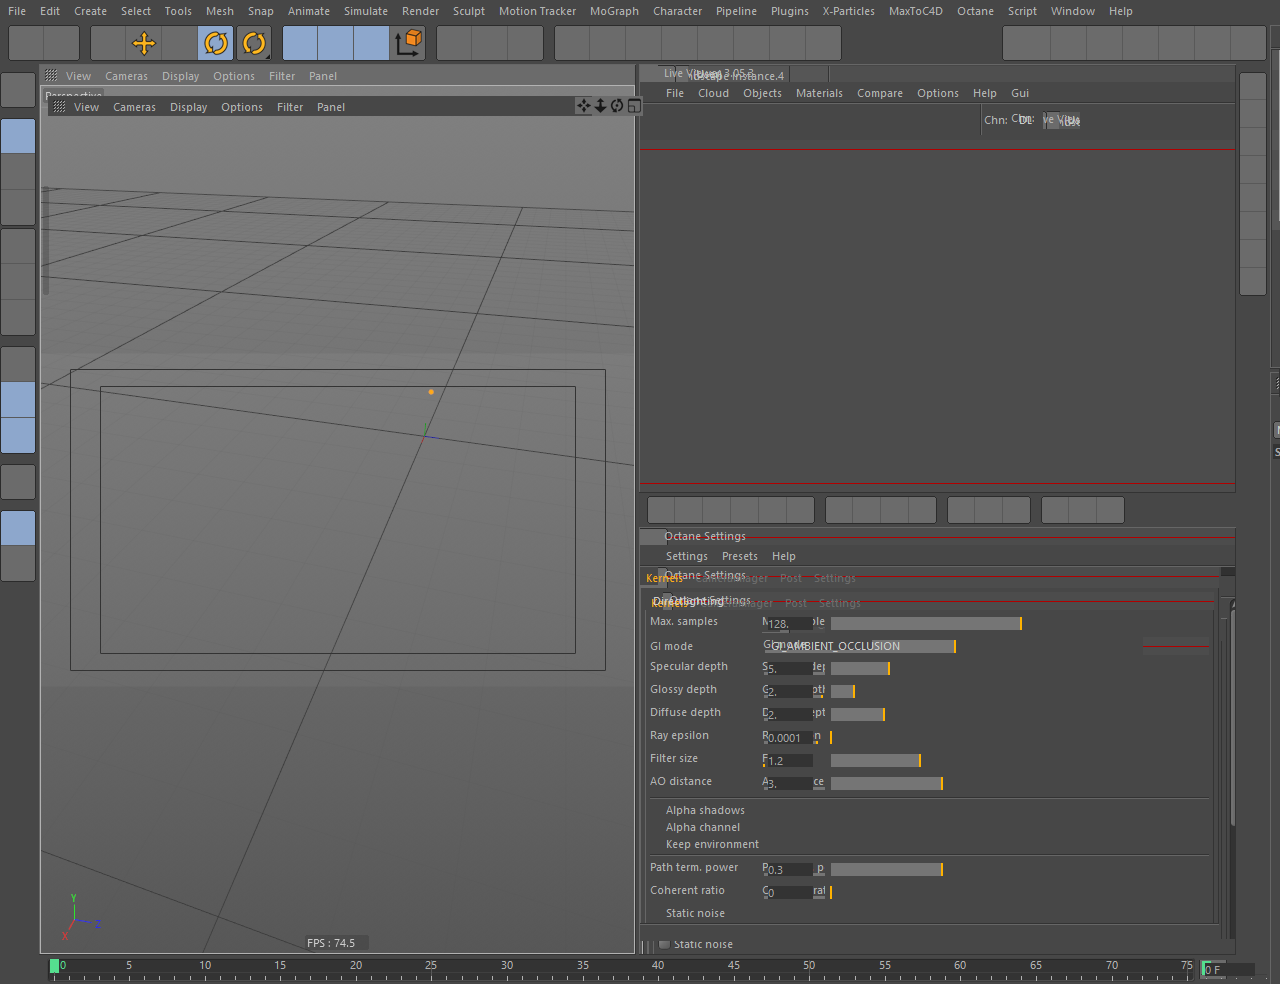Open the Objects menu in Live Viewer
The height and width of the screenshot is (984, 1280).
pyautogui.click(x=763, y=93)
